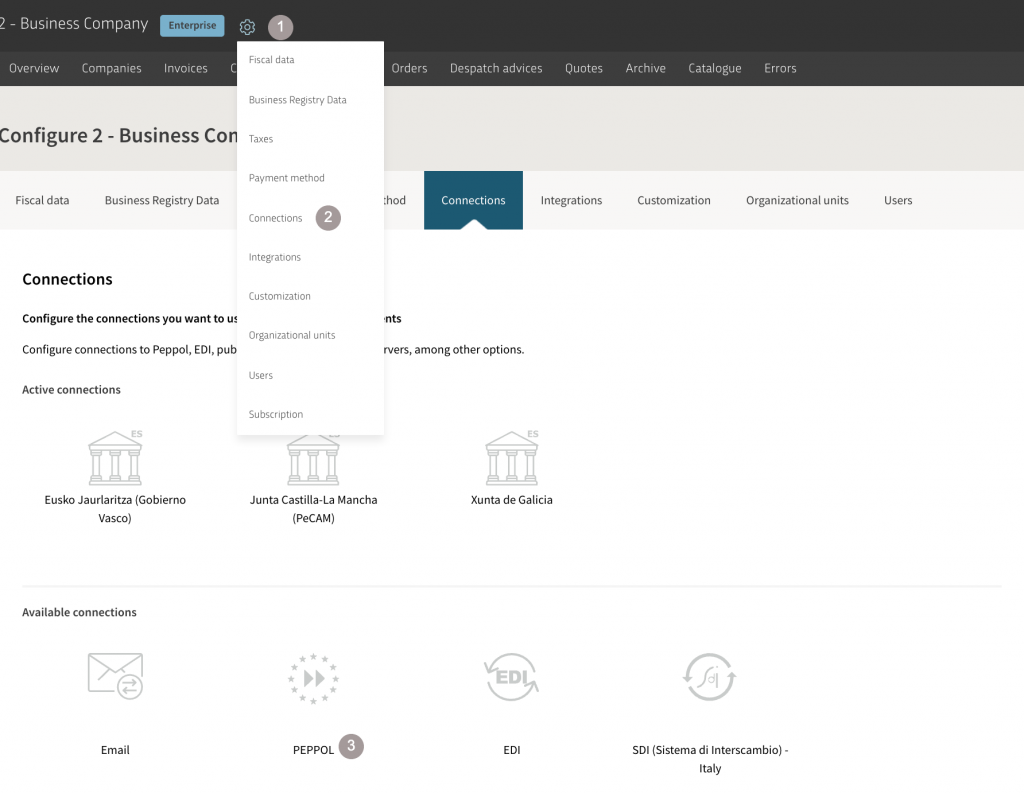Select Taxes from the settings dropdown
1024x793 pixels.
click(x=261, y=138)
